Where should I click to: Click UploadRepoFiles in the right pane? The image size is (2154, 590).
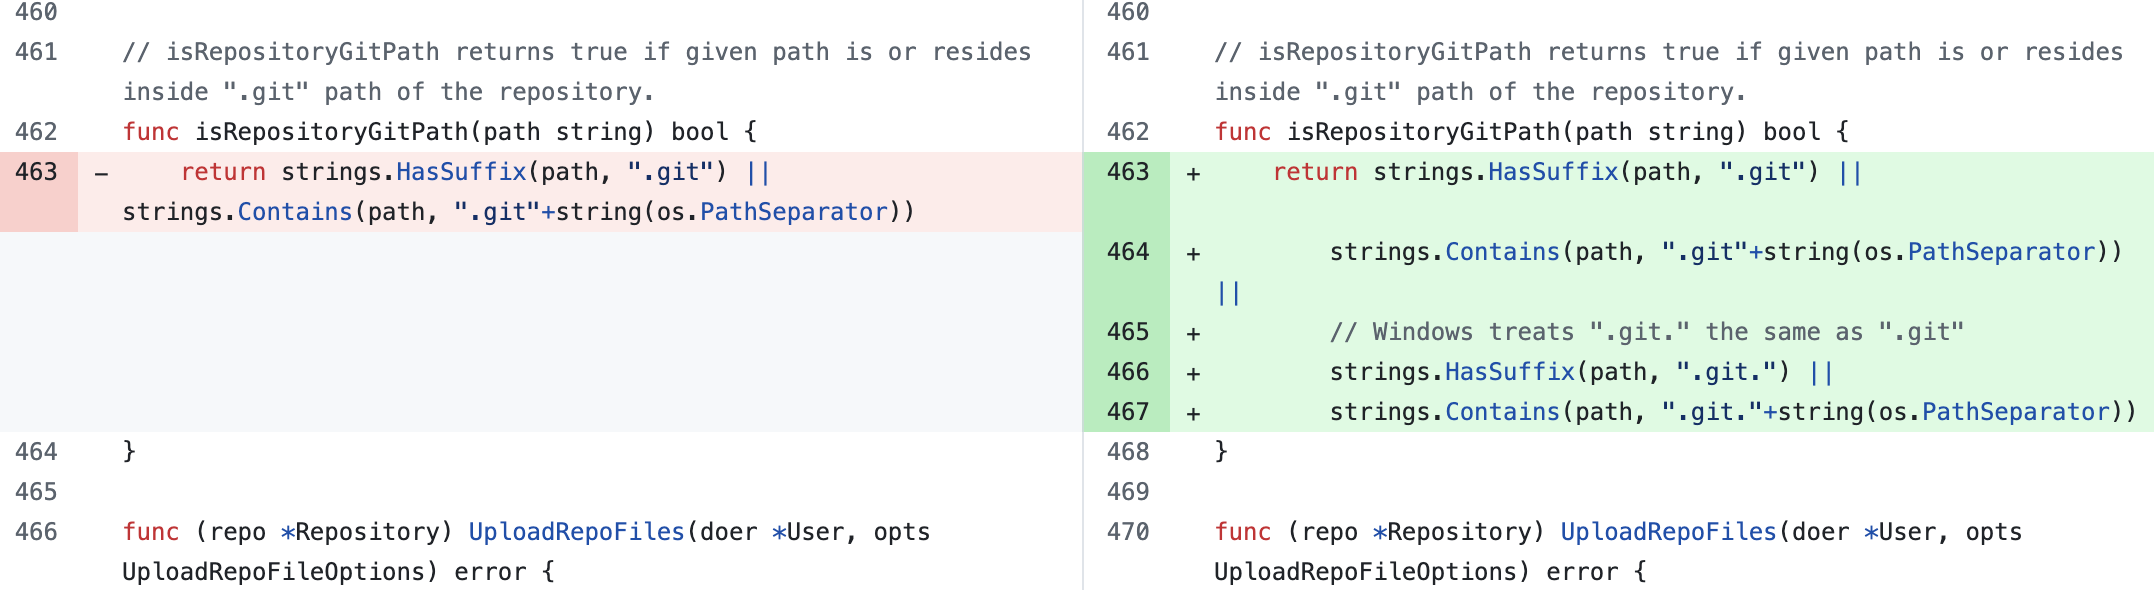coord(1669,532)
